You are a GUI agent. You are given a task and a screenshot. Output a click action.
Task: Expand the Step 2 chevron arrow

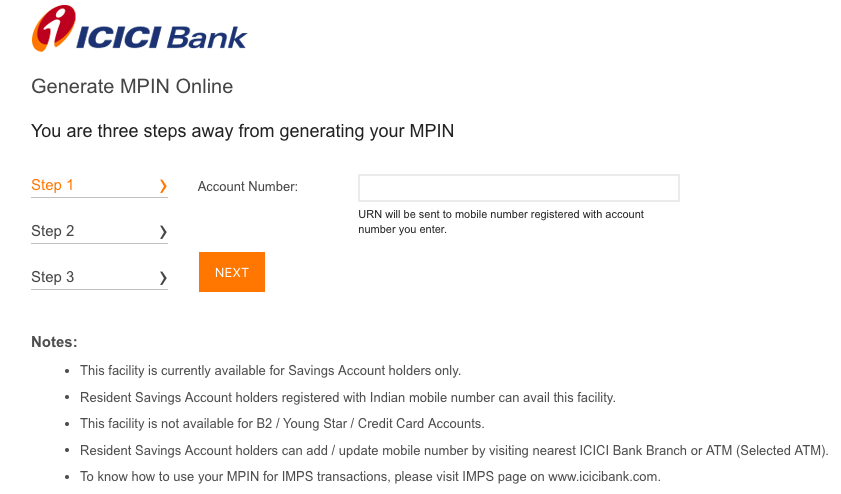point(163,232)
